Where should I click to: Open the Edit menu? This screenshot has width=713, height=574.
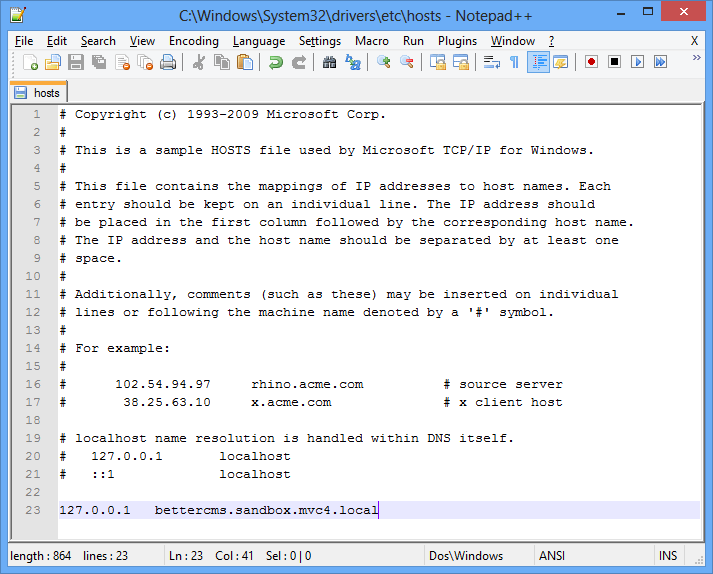(x=57, y=41)
